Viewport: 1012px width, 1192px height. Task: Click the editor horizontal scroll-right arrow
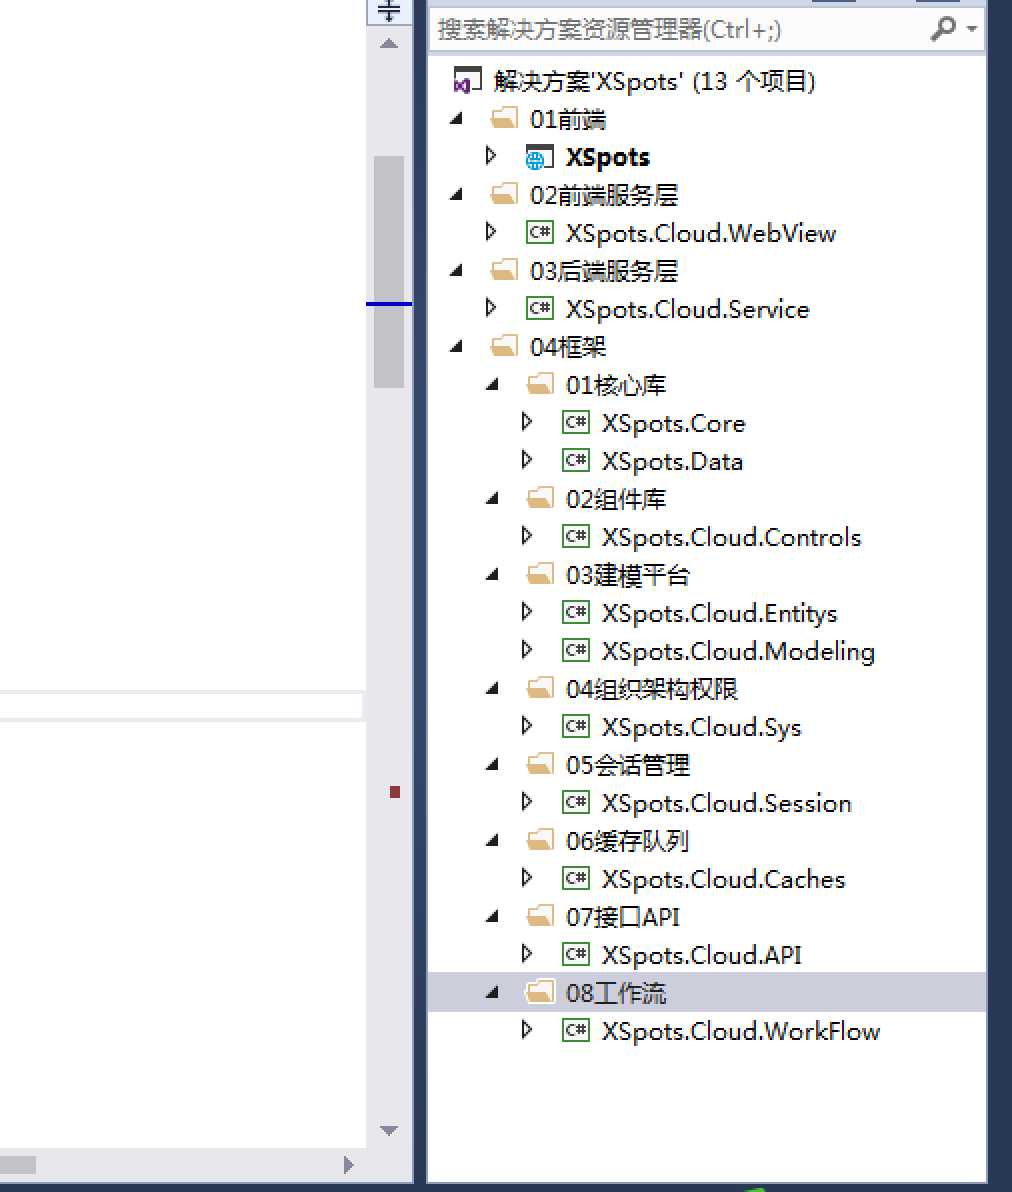point(348,1165)
